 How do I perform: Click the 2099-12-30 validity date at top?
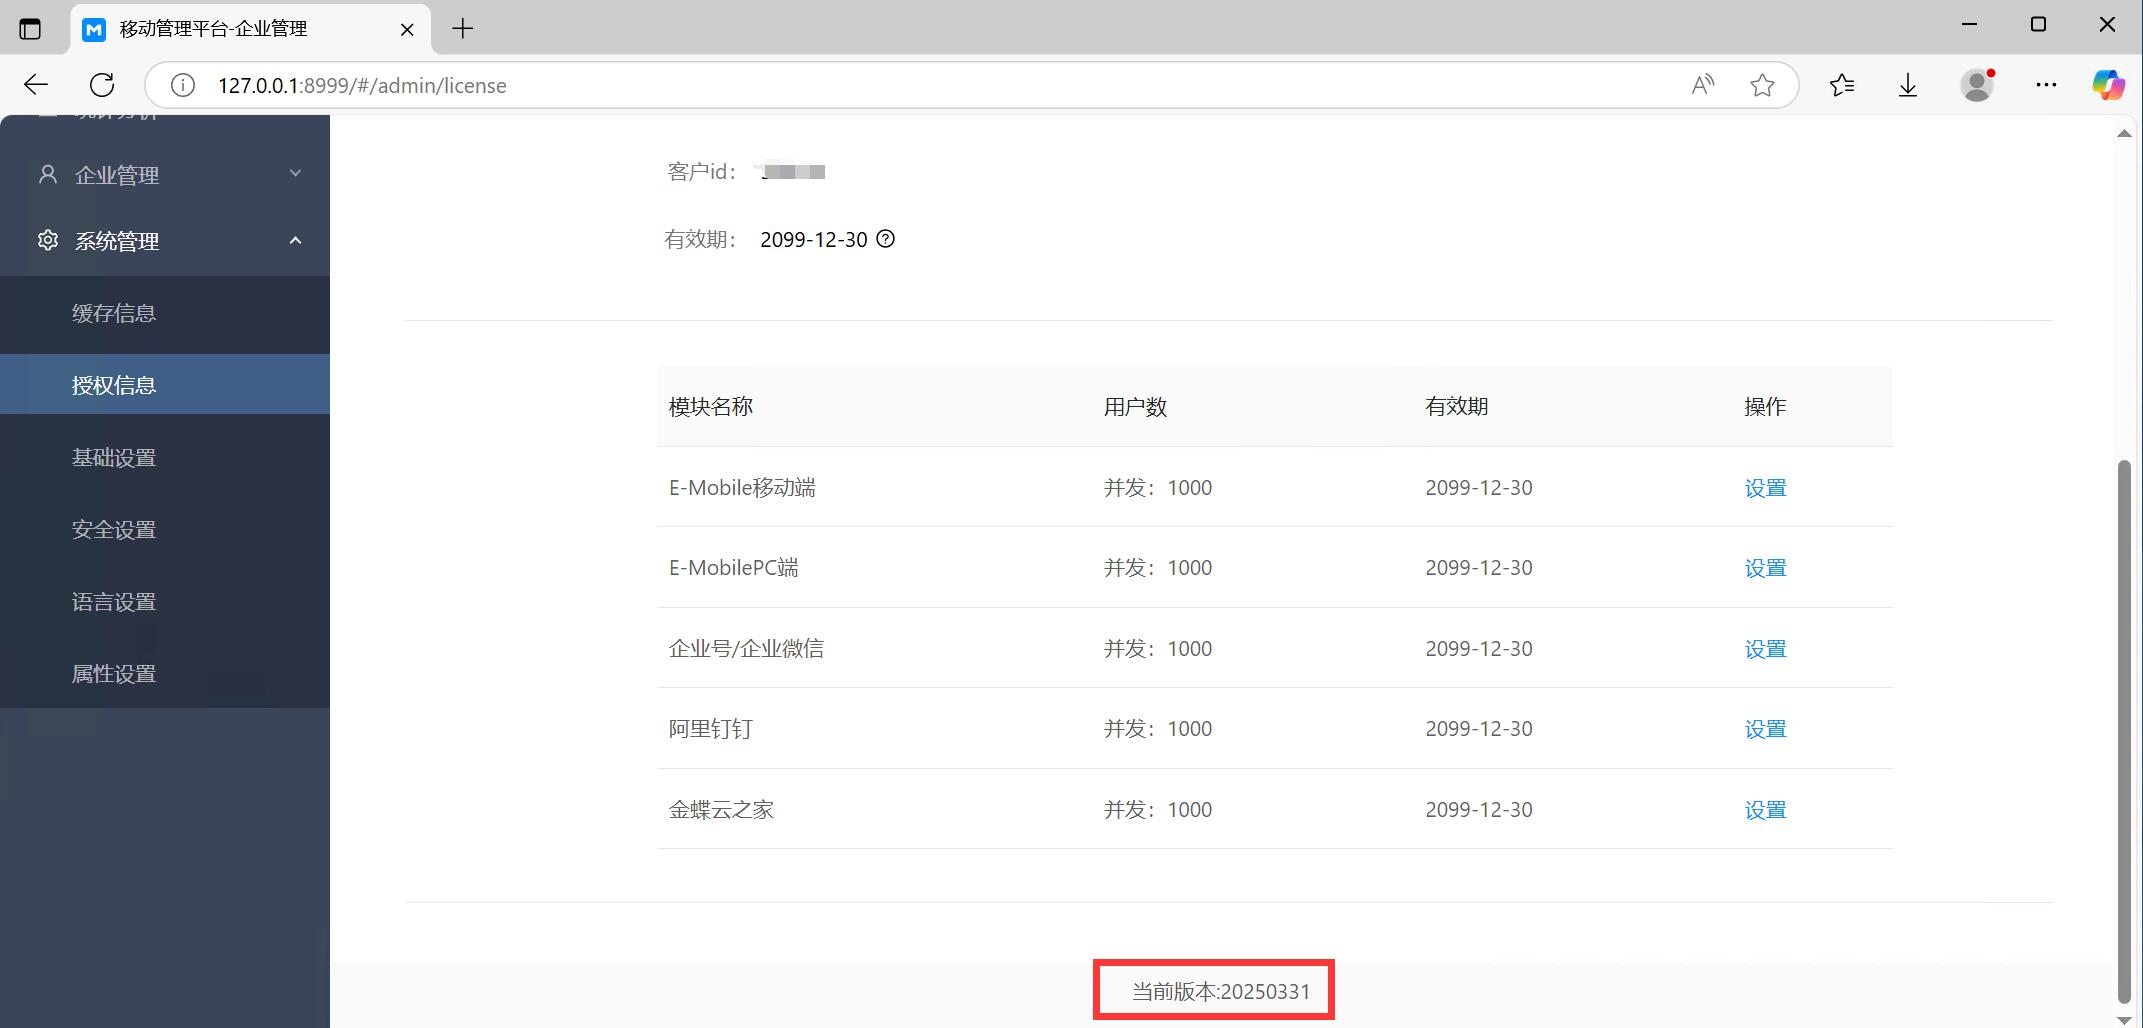814,240
